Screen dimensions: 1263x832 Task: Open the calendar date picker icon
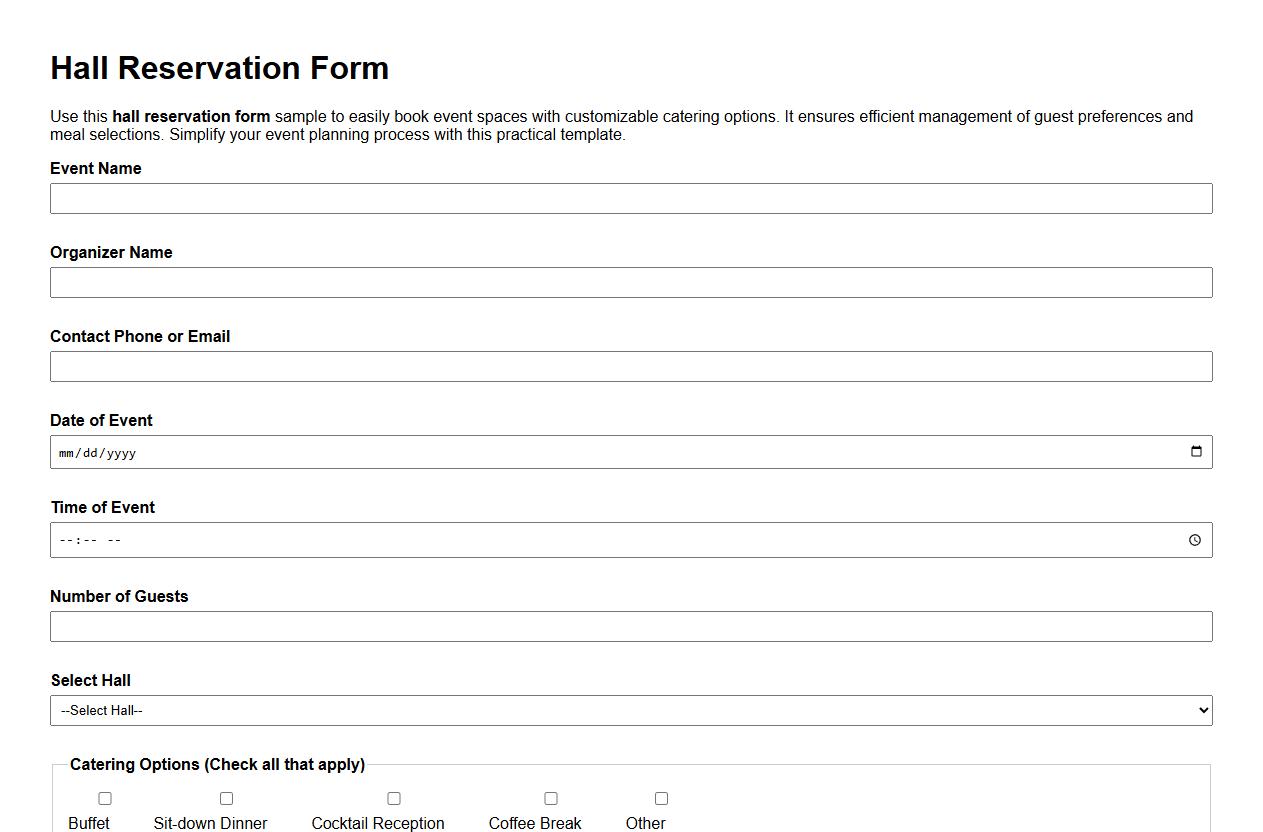pos(1196,451)
